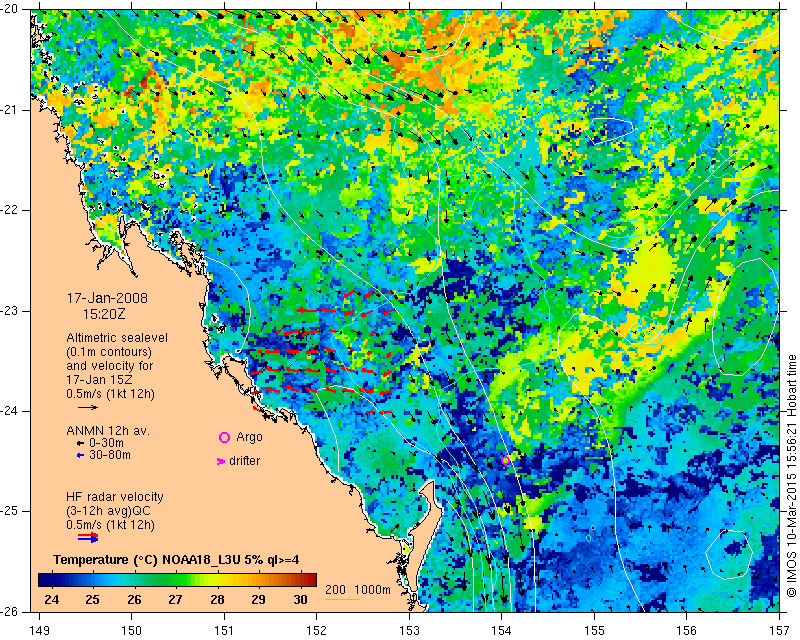Click the black 0-30m ANMN arrow symbol
This screenshot has height=640, width=800.
coord(80,444)
